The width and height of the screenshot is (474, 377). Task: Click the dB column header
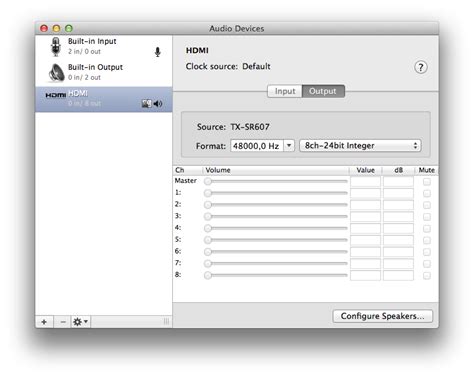pyautogui.click(x=398, y=170)
